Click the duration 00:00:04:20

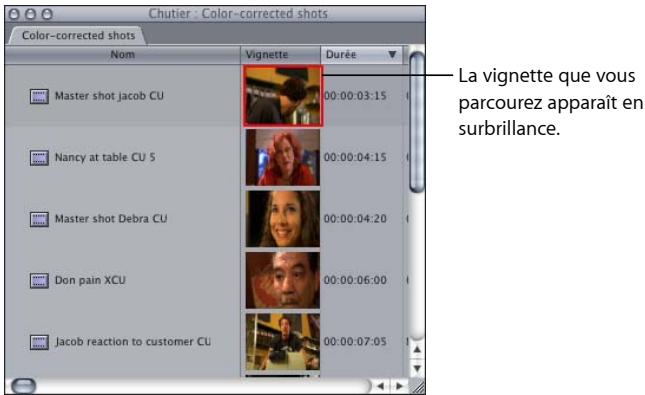355,218
